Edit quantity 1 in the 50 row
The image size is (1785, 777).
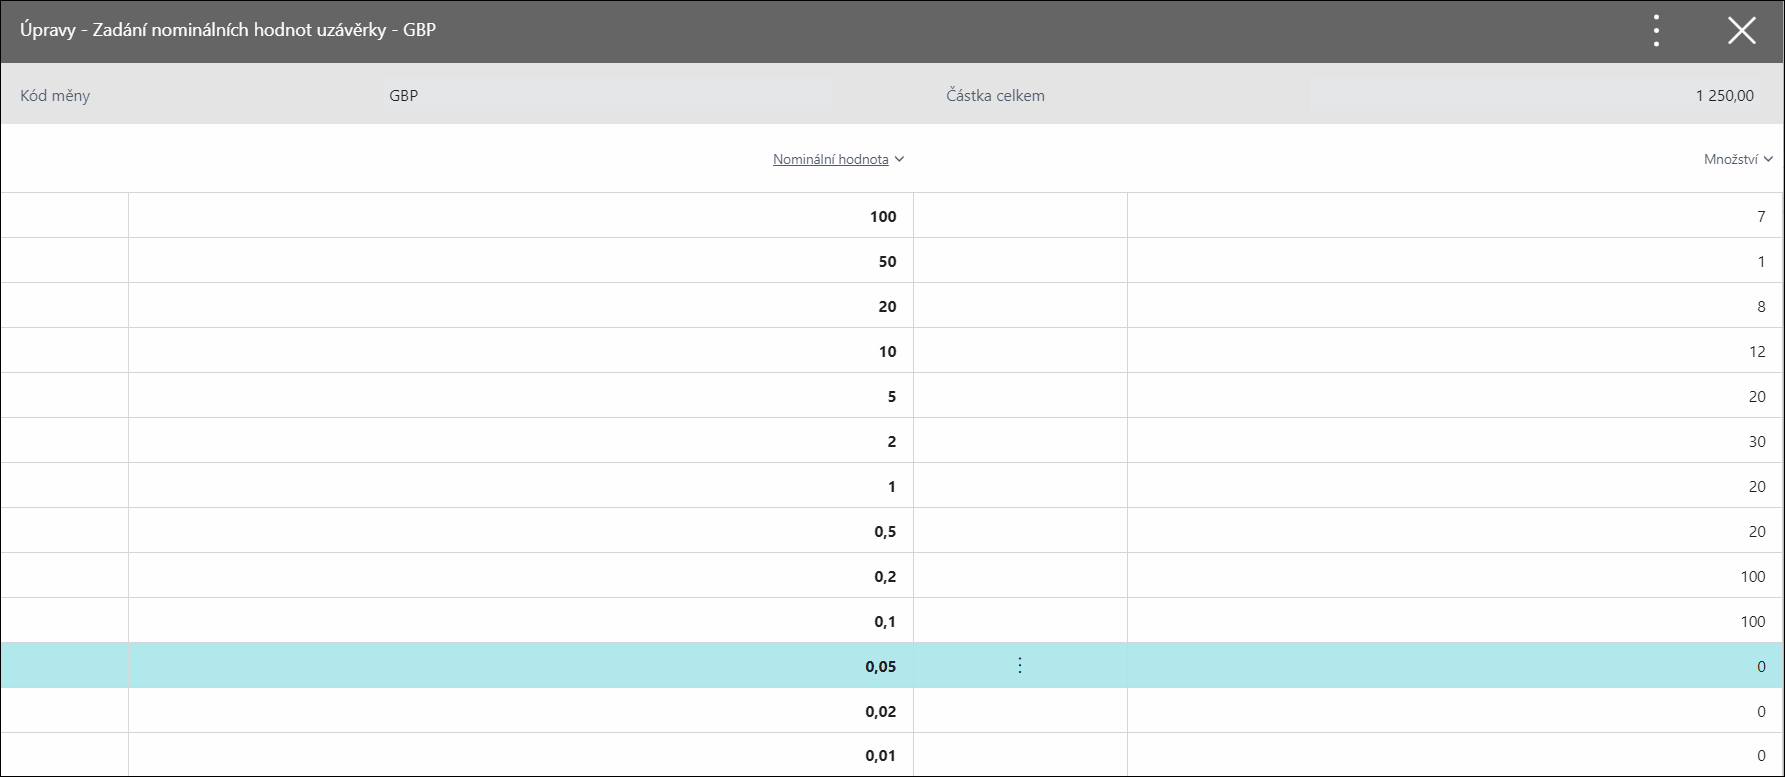[x=1455, y=261]
